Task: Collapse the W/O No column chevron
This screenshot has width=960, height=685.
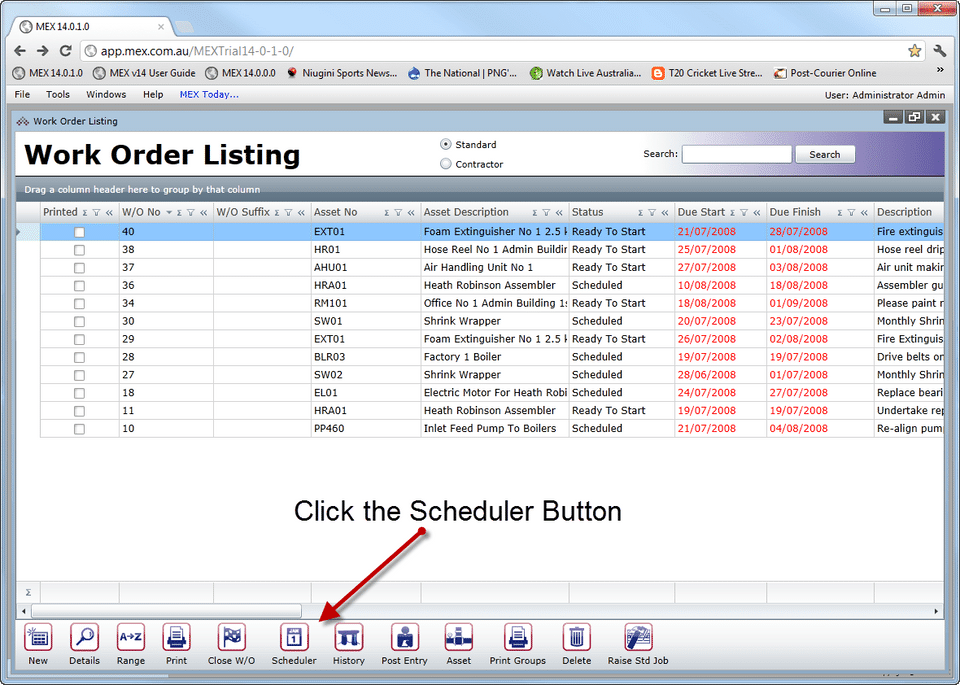Action: pos(203,212)
